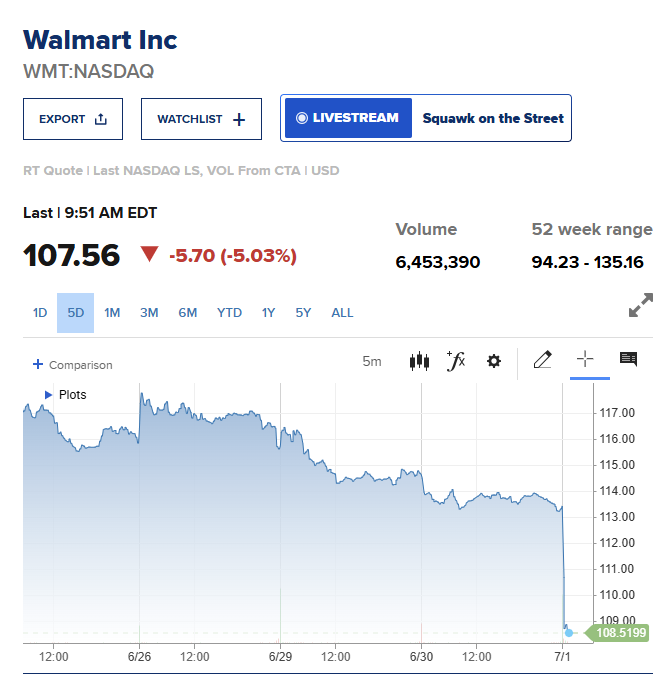Open the Livestream button
Screen dimensions: 654x674
pos(348,118)
